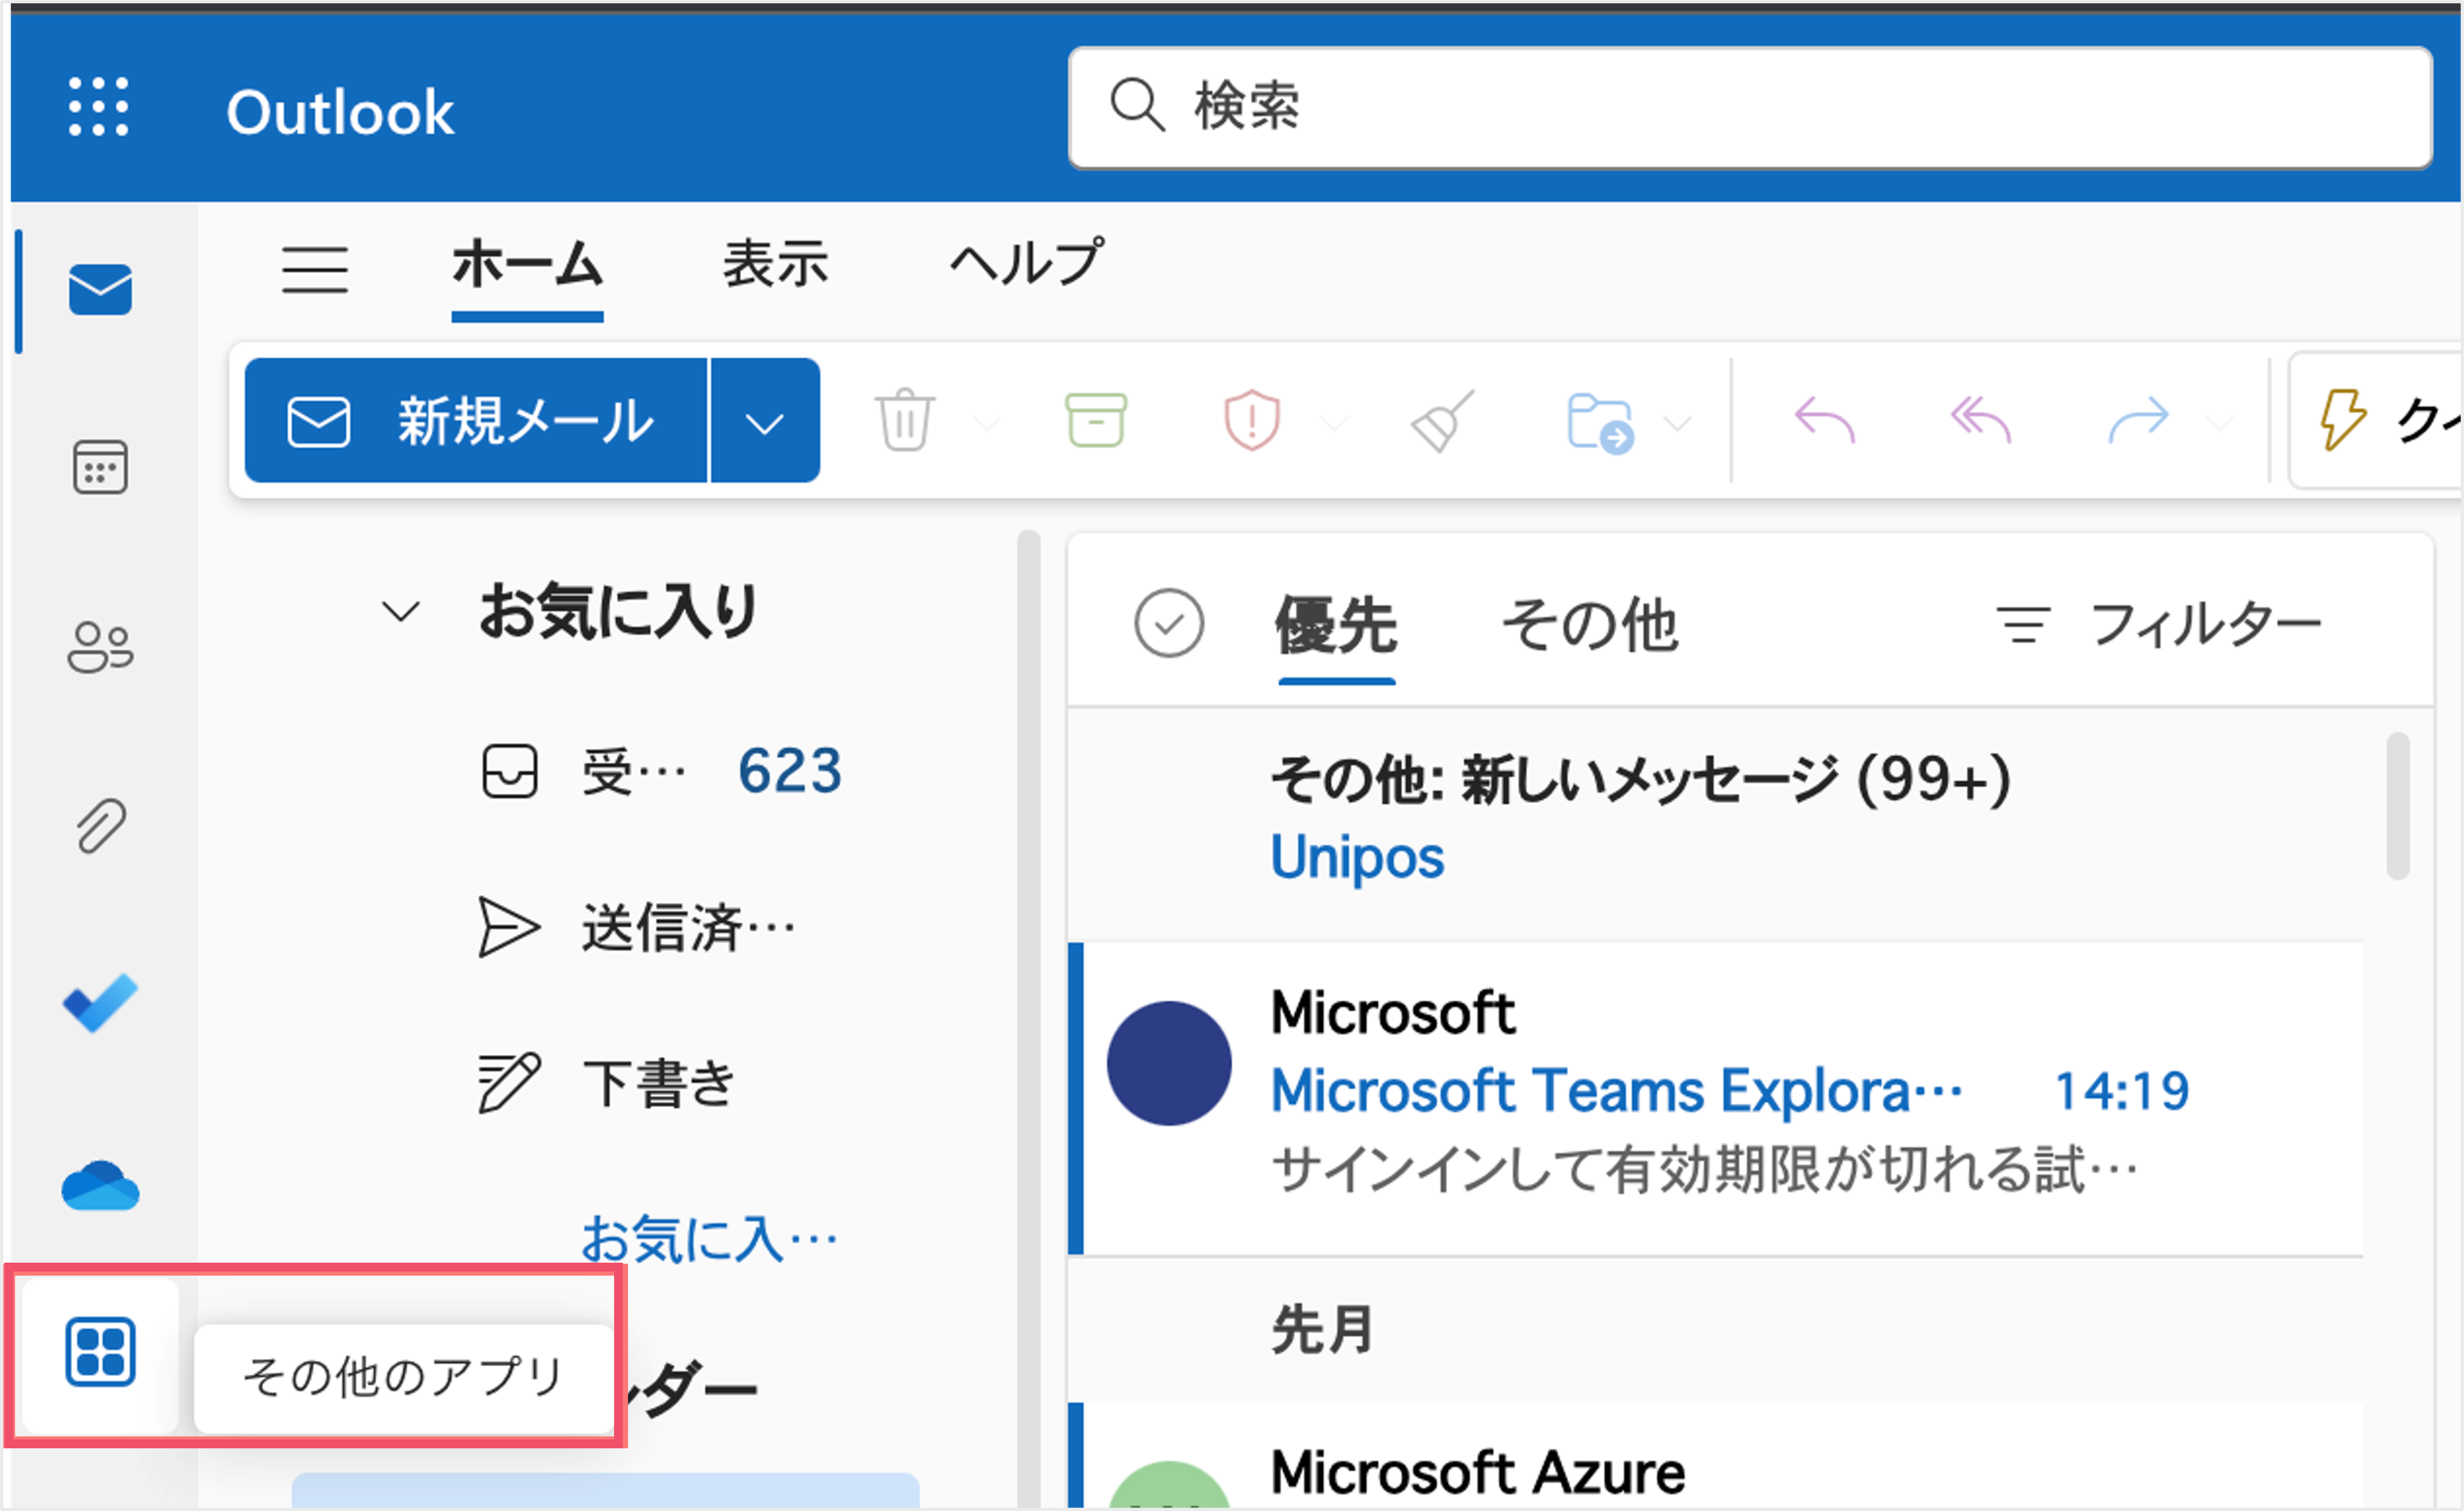Click the message list vertical scrollbar

point(2397,806)
